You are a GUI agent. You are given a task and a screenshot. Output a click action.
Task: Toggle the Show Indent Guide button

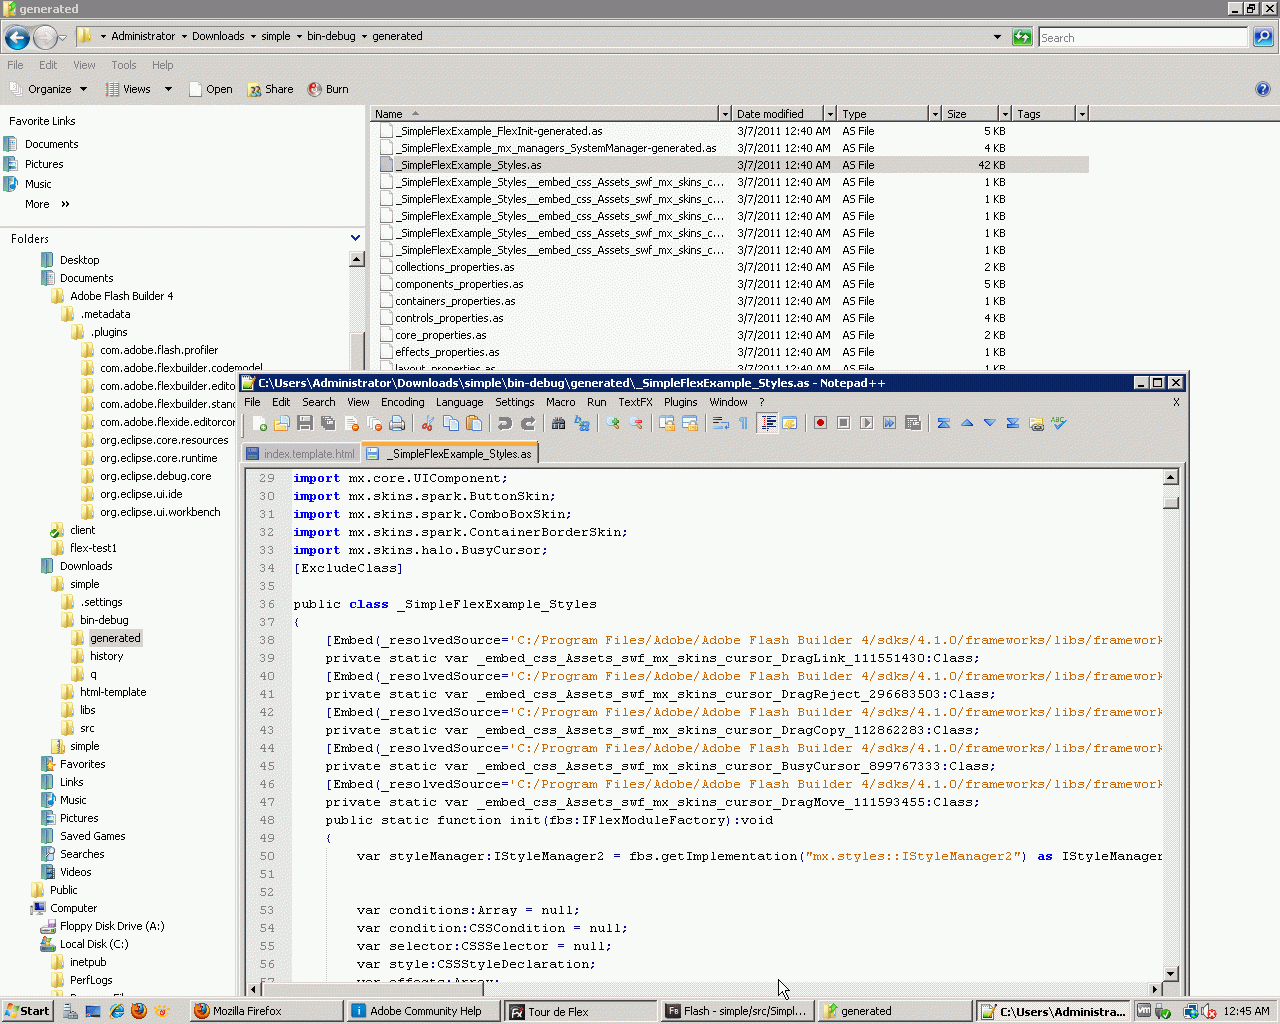(767, 424)
